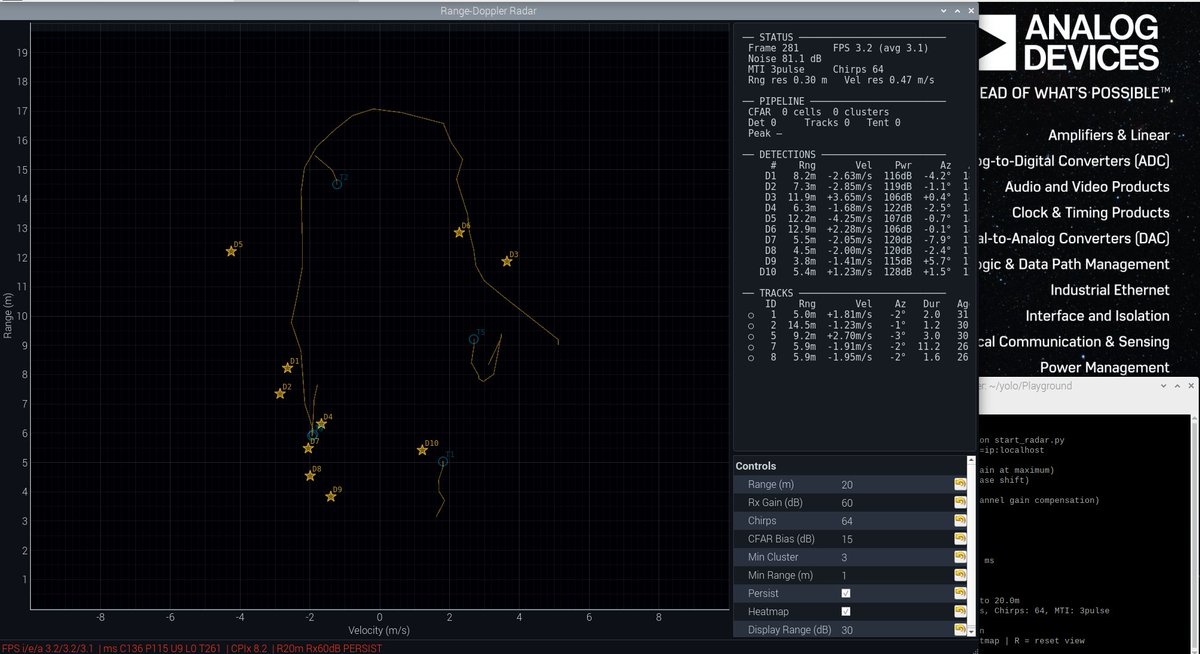Click the Noise 81.1 dB status text

(x=785, y=59)
